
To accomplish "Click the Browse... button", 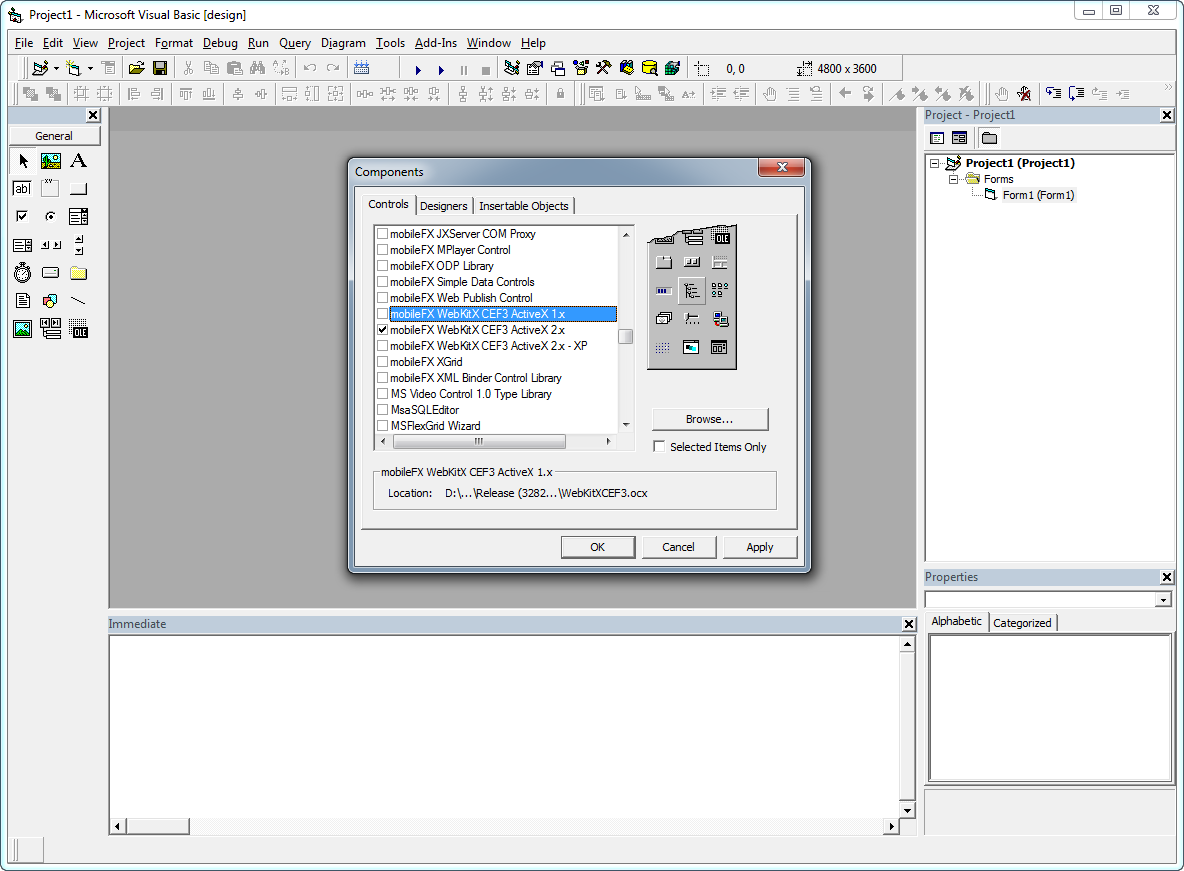I will click(x=710, y=419).
